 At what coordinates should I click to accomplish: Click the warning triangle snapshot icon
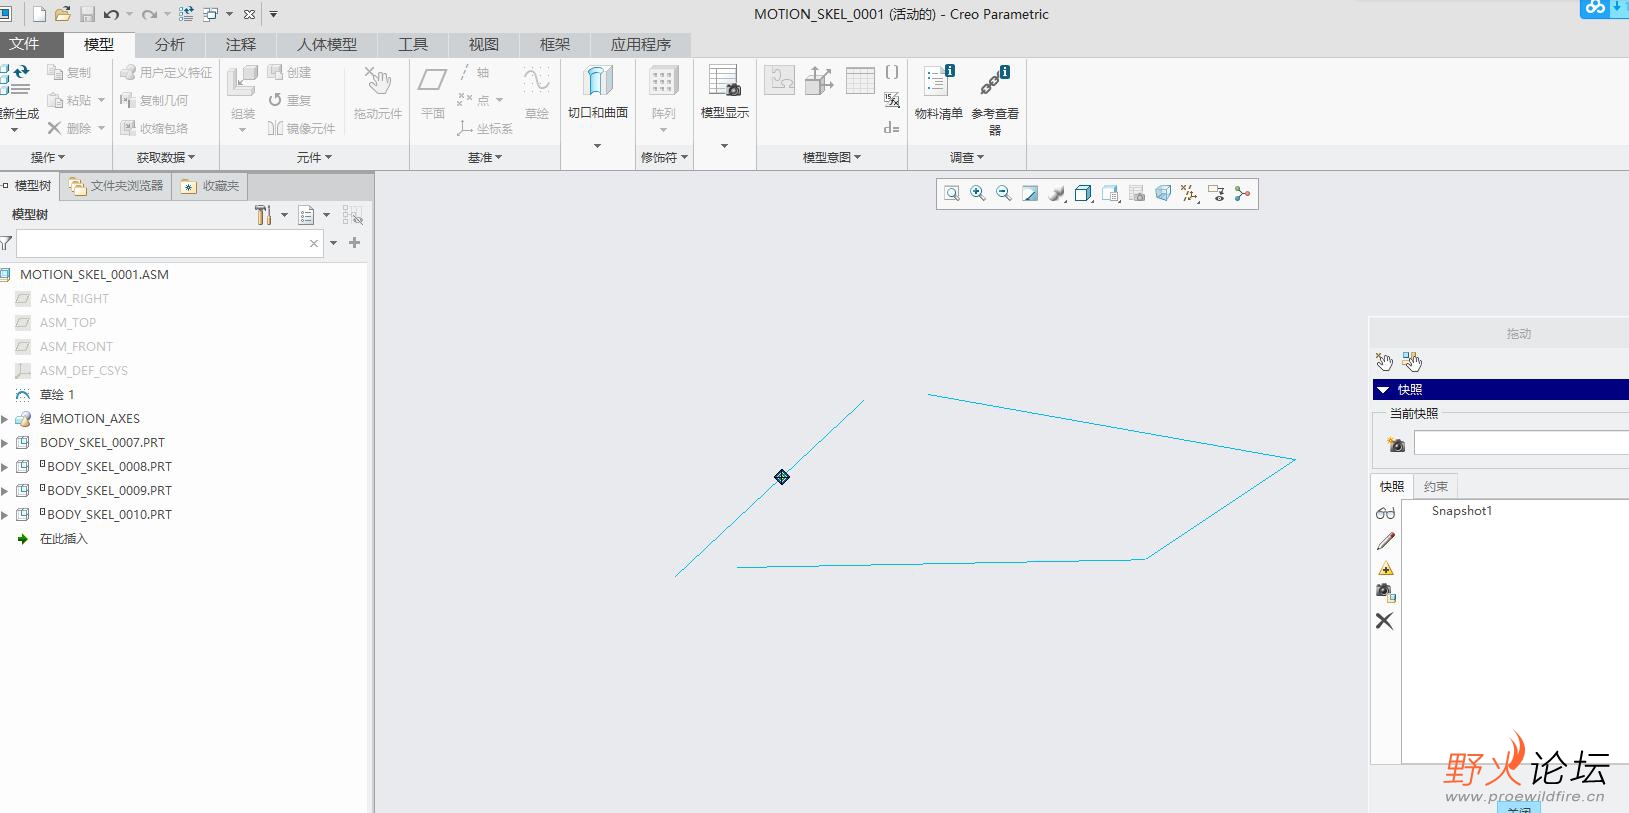pyautogui.click(x=1385, y=568)
